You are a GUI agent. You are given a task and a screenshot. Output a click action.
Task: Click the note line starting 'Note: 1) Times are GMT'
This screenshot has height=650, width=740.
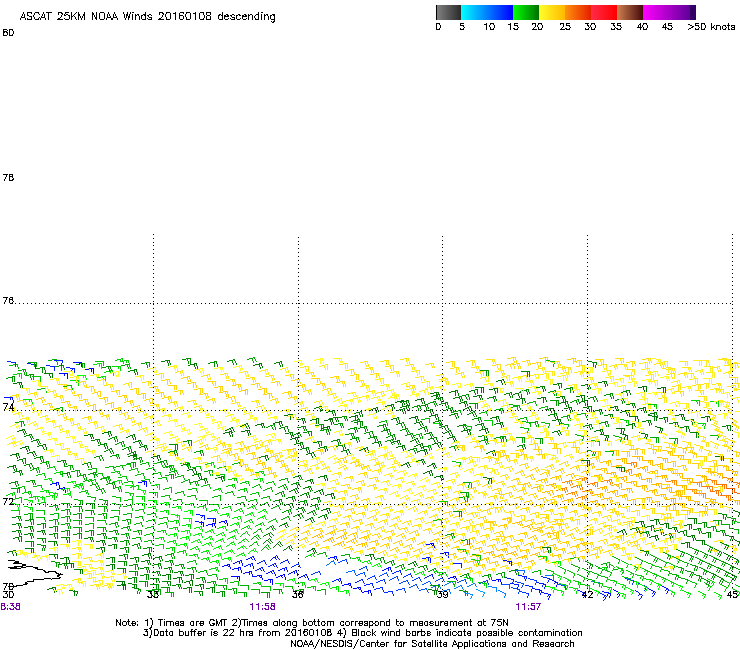pyautogui.click(x=311, y=623)
